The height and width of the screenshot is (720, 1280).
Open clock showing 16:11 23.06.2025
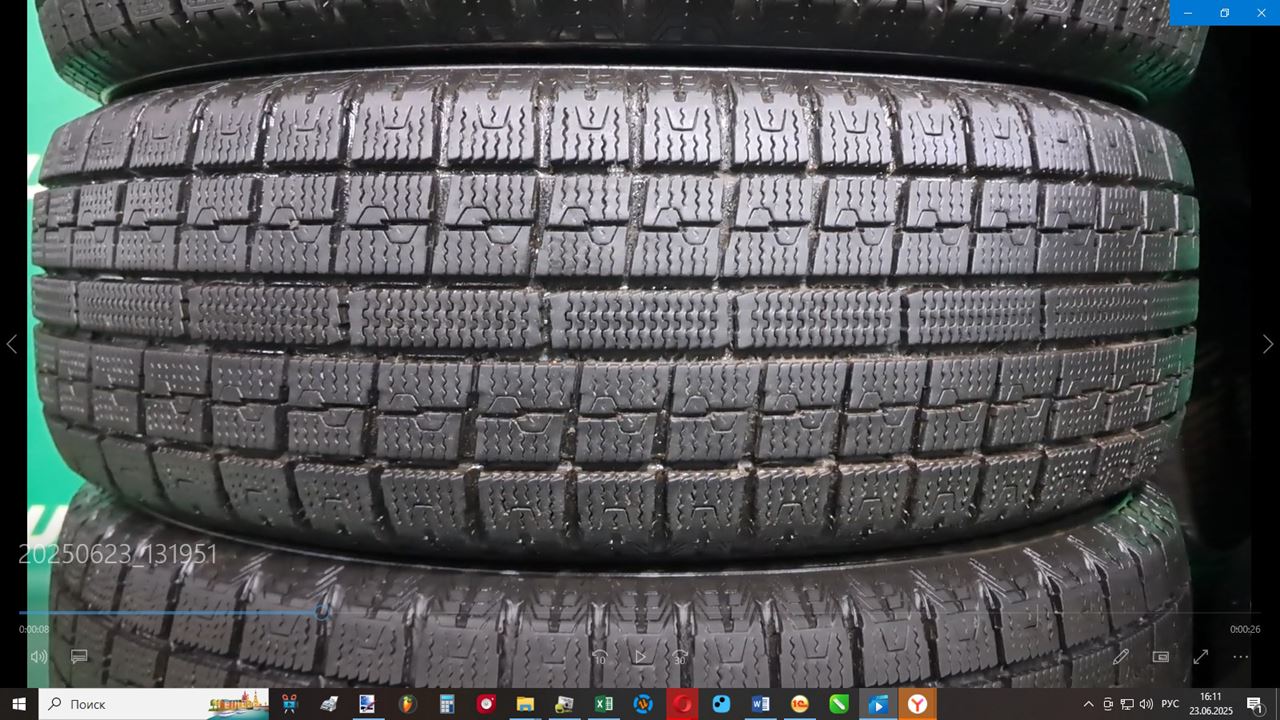(x=1211, y=704)
